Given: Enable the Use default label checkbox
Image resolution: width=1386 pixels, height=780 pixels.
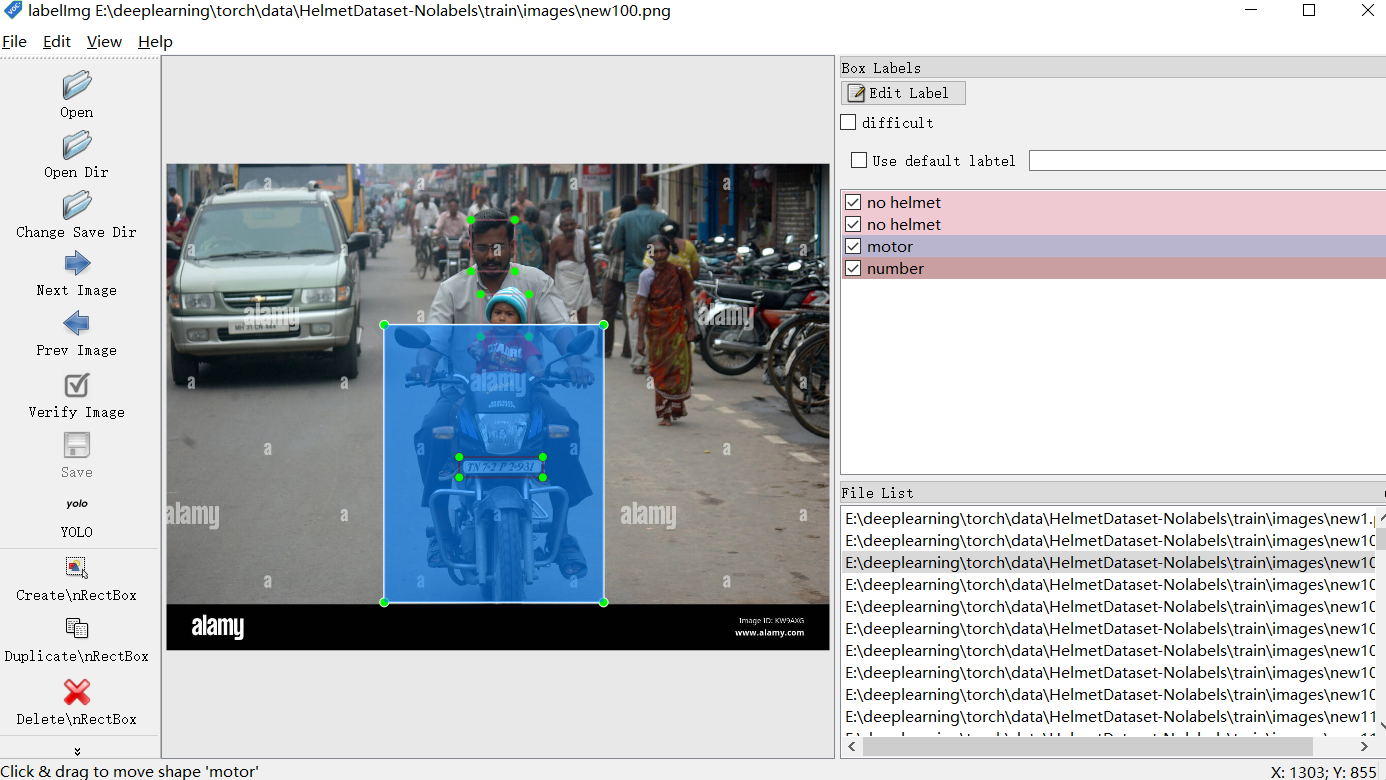Looking at the screenshot, I should click(x=859, y=160).
